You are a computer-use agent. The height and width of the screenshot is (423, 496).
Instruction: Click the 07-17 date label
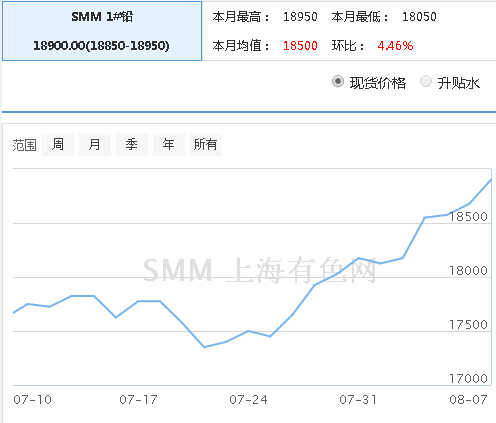(x=138, y=400)
